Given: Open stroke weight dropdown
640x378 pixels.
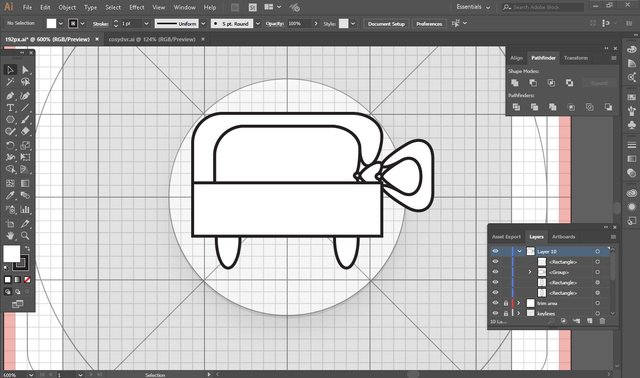Looking at the screenshot, I should [x=146, y=24].
